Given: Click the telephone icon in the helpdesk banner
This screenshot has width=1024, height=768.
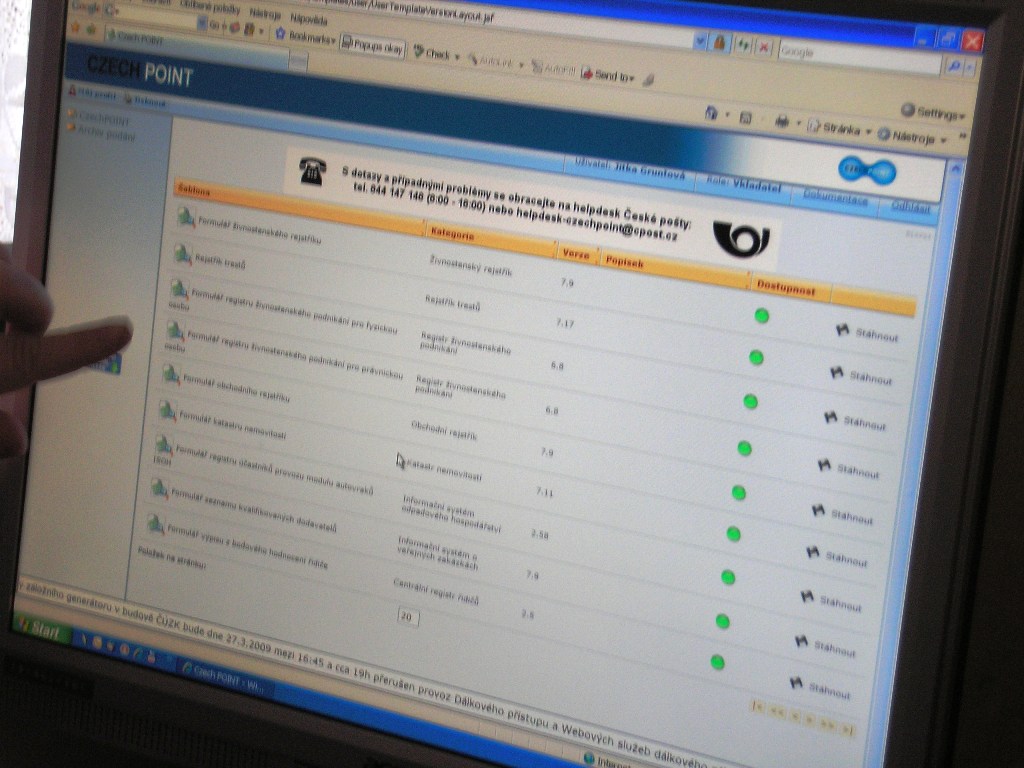Looking at the screenshot, I should tap(312, 172).
